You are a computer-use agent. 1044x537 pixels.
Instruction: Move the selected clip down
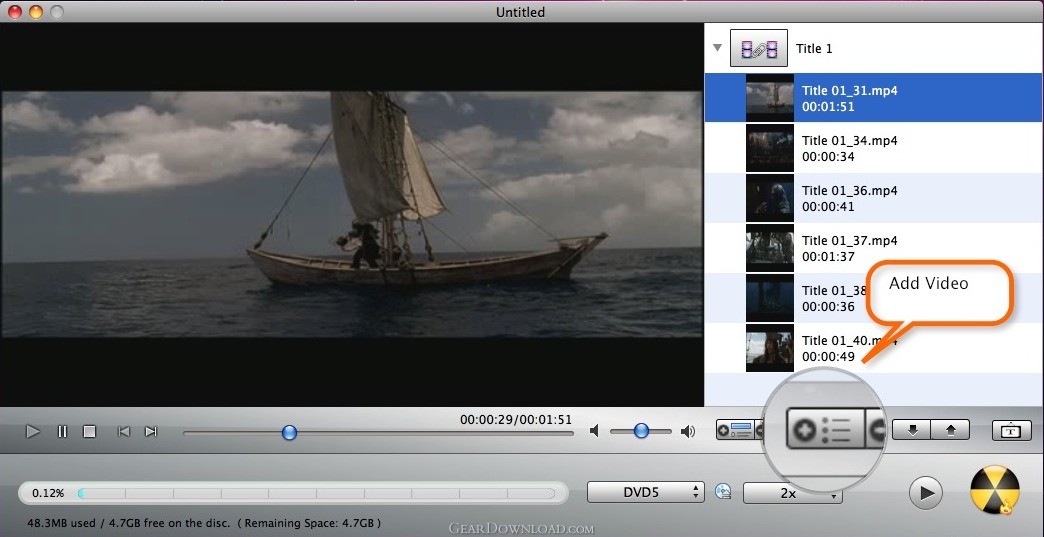coord(912,430)
